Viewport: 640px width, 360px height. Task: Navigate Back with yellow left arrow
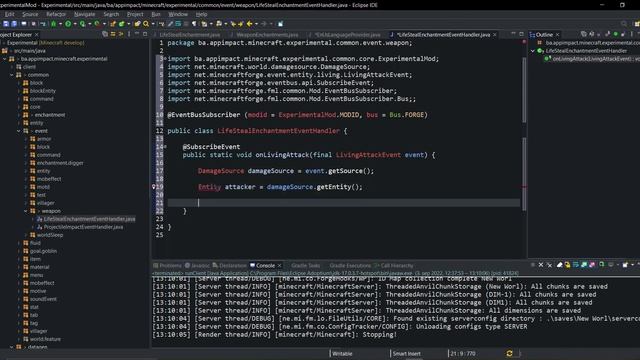(249, 24)
